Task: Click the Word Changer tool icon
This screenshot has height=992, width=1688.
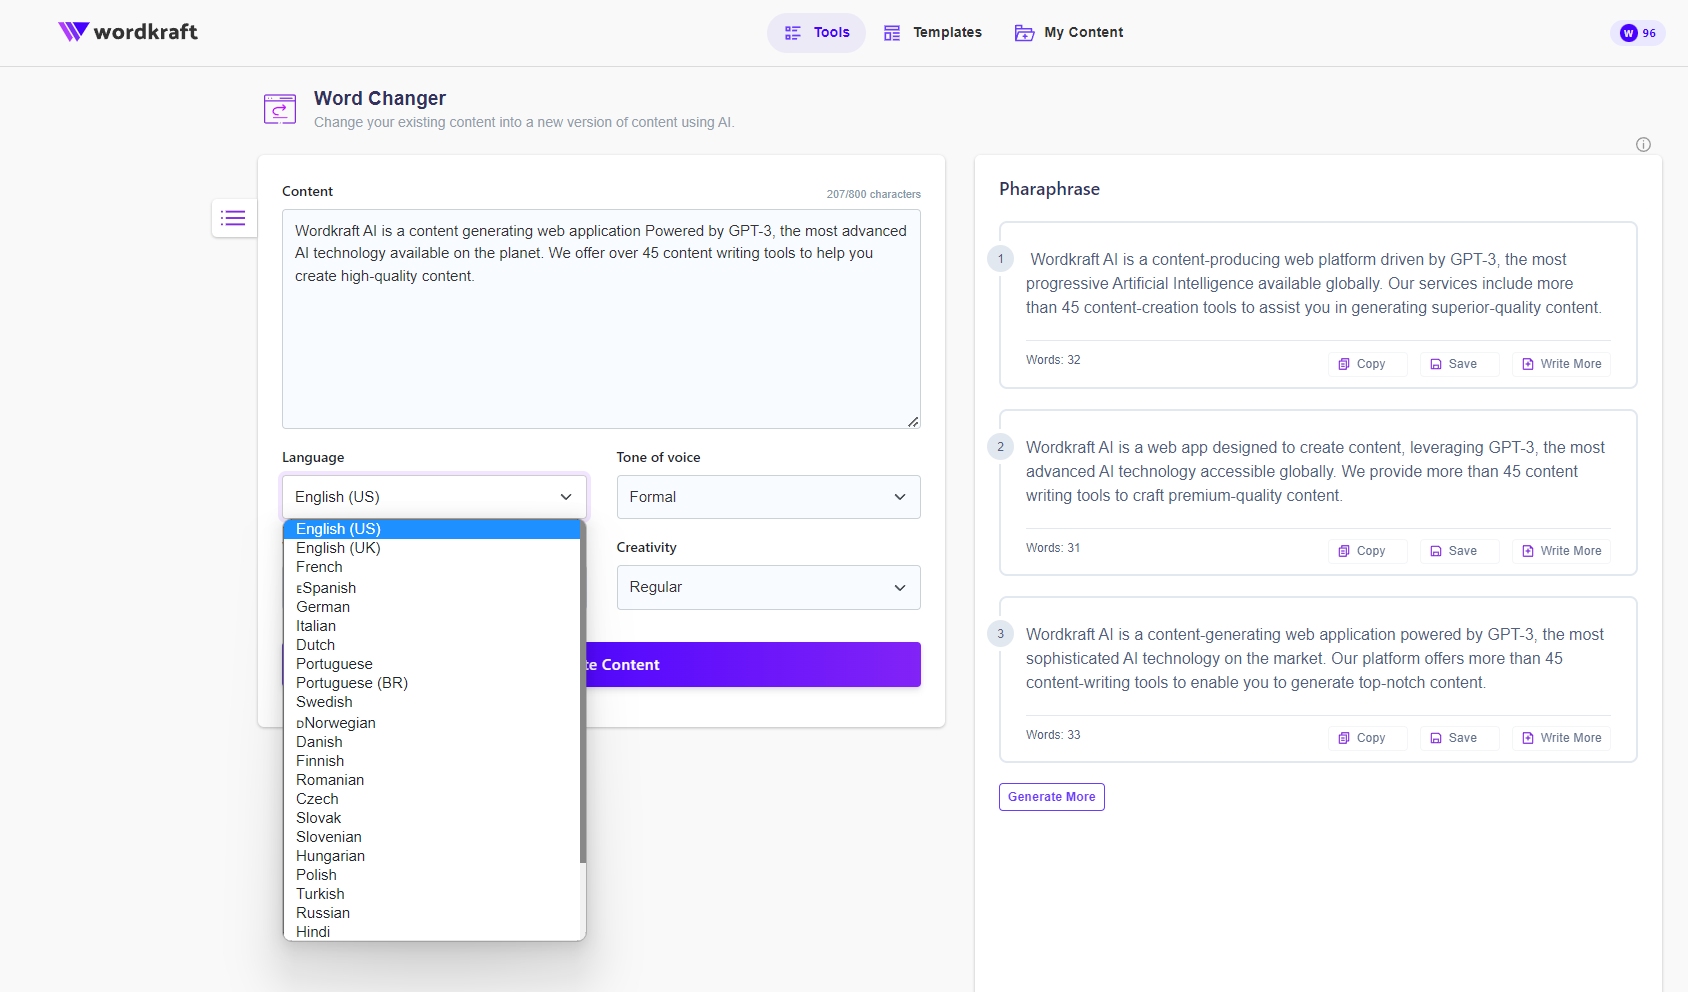Action: point(280,109)
